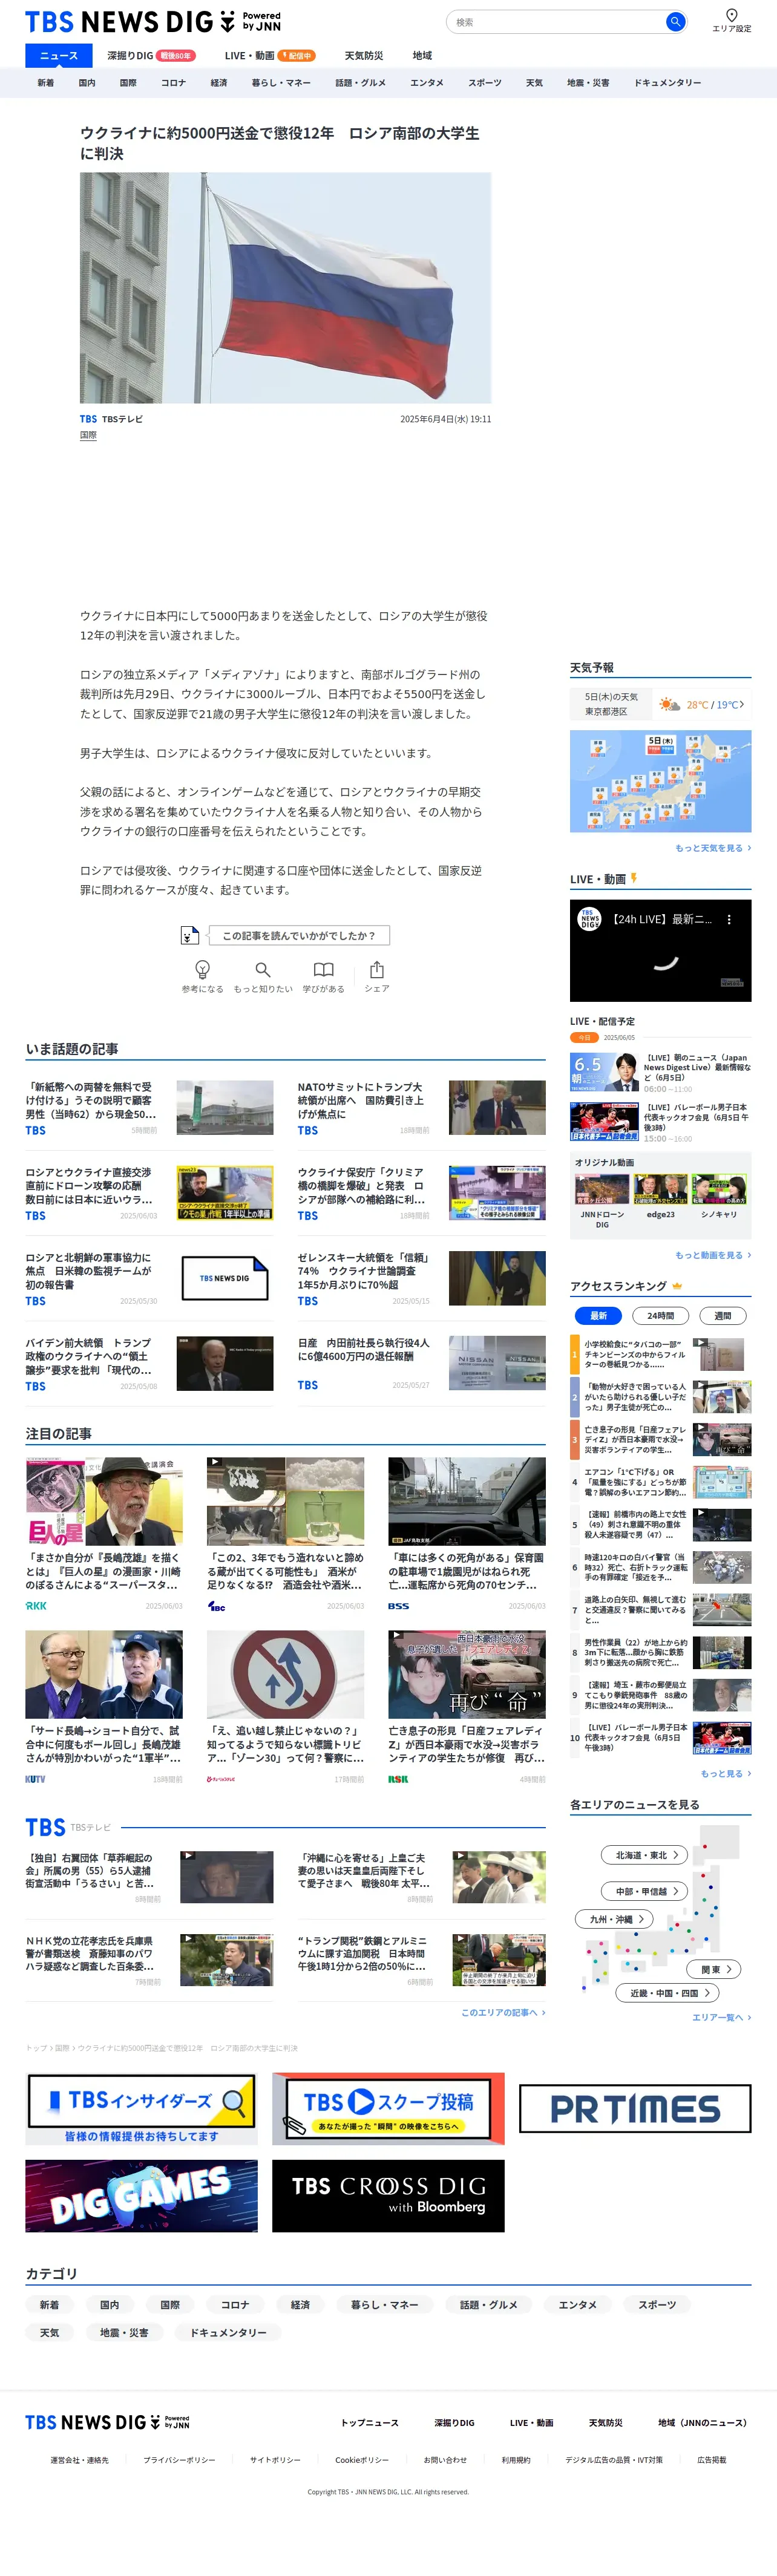
Task: Click the breadcrumb トップ link
Action: tap(36, 2048)
